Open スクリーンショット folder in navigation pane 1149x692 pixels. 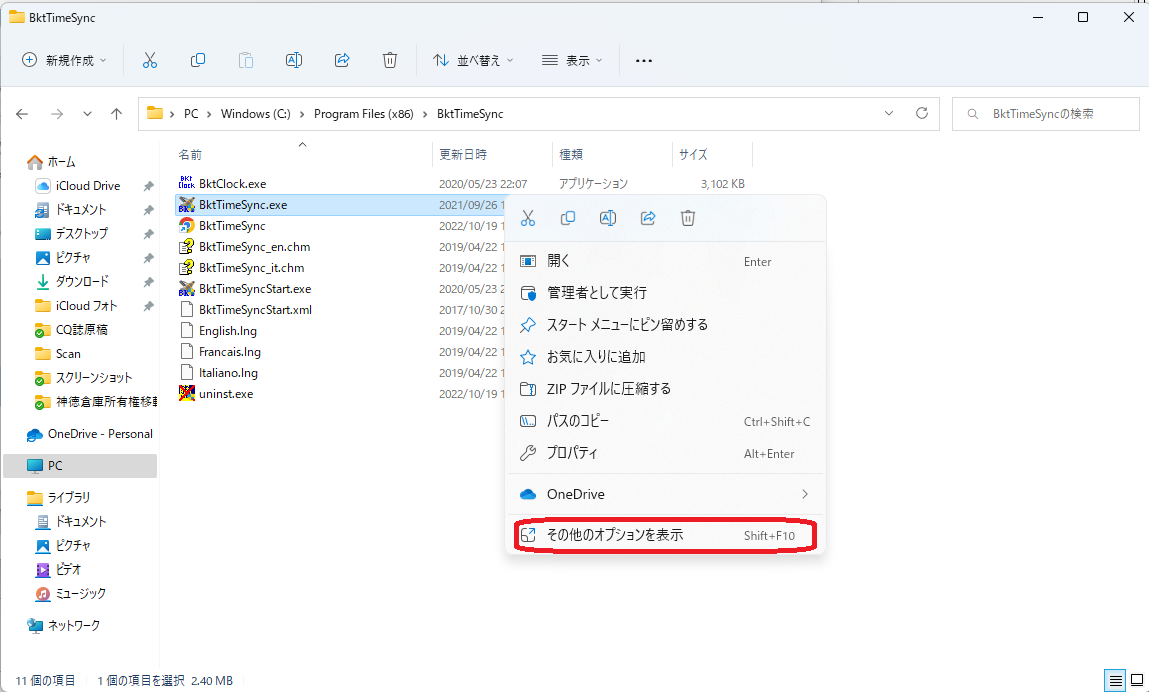pos(94,378)
